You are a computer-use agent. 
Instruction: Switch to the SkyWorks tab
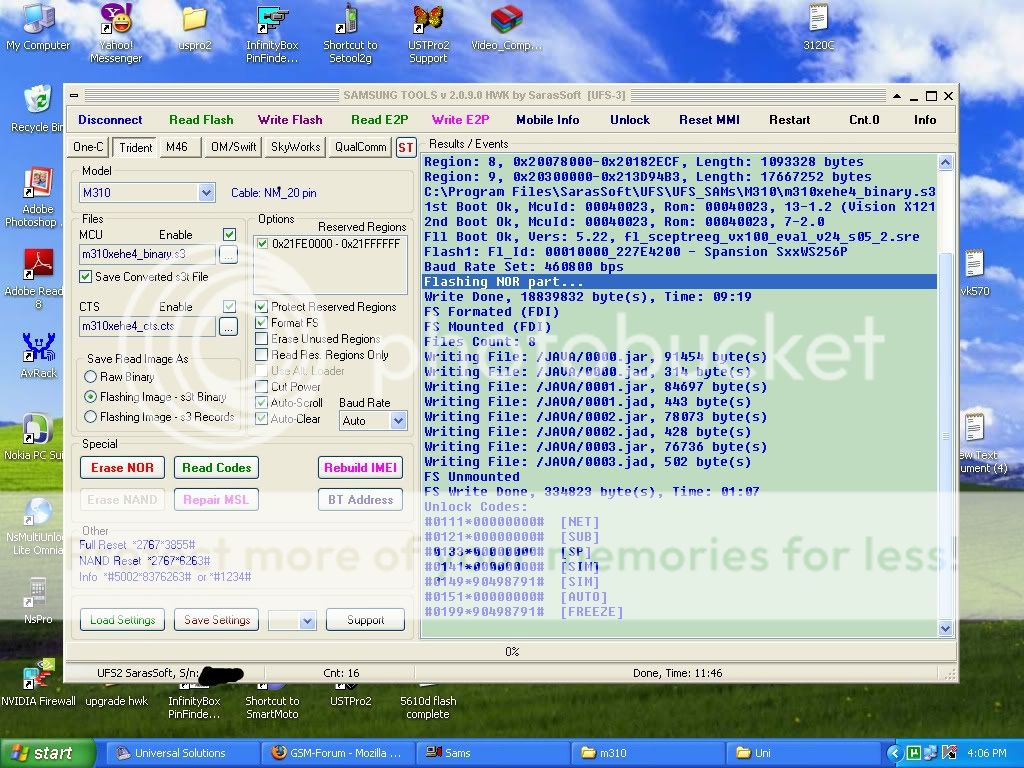point(295,147)
